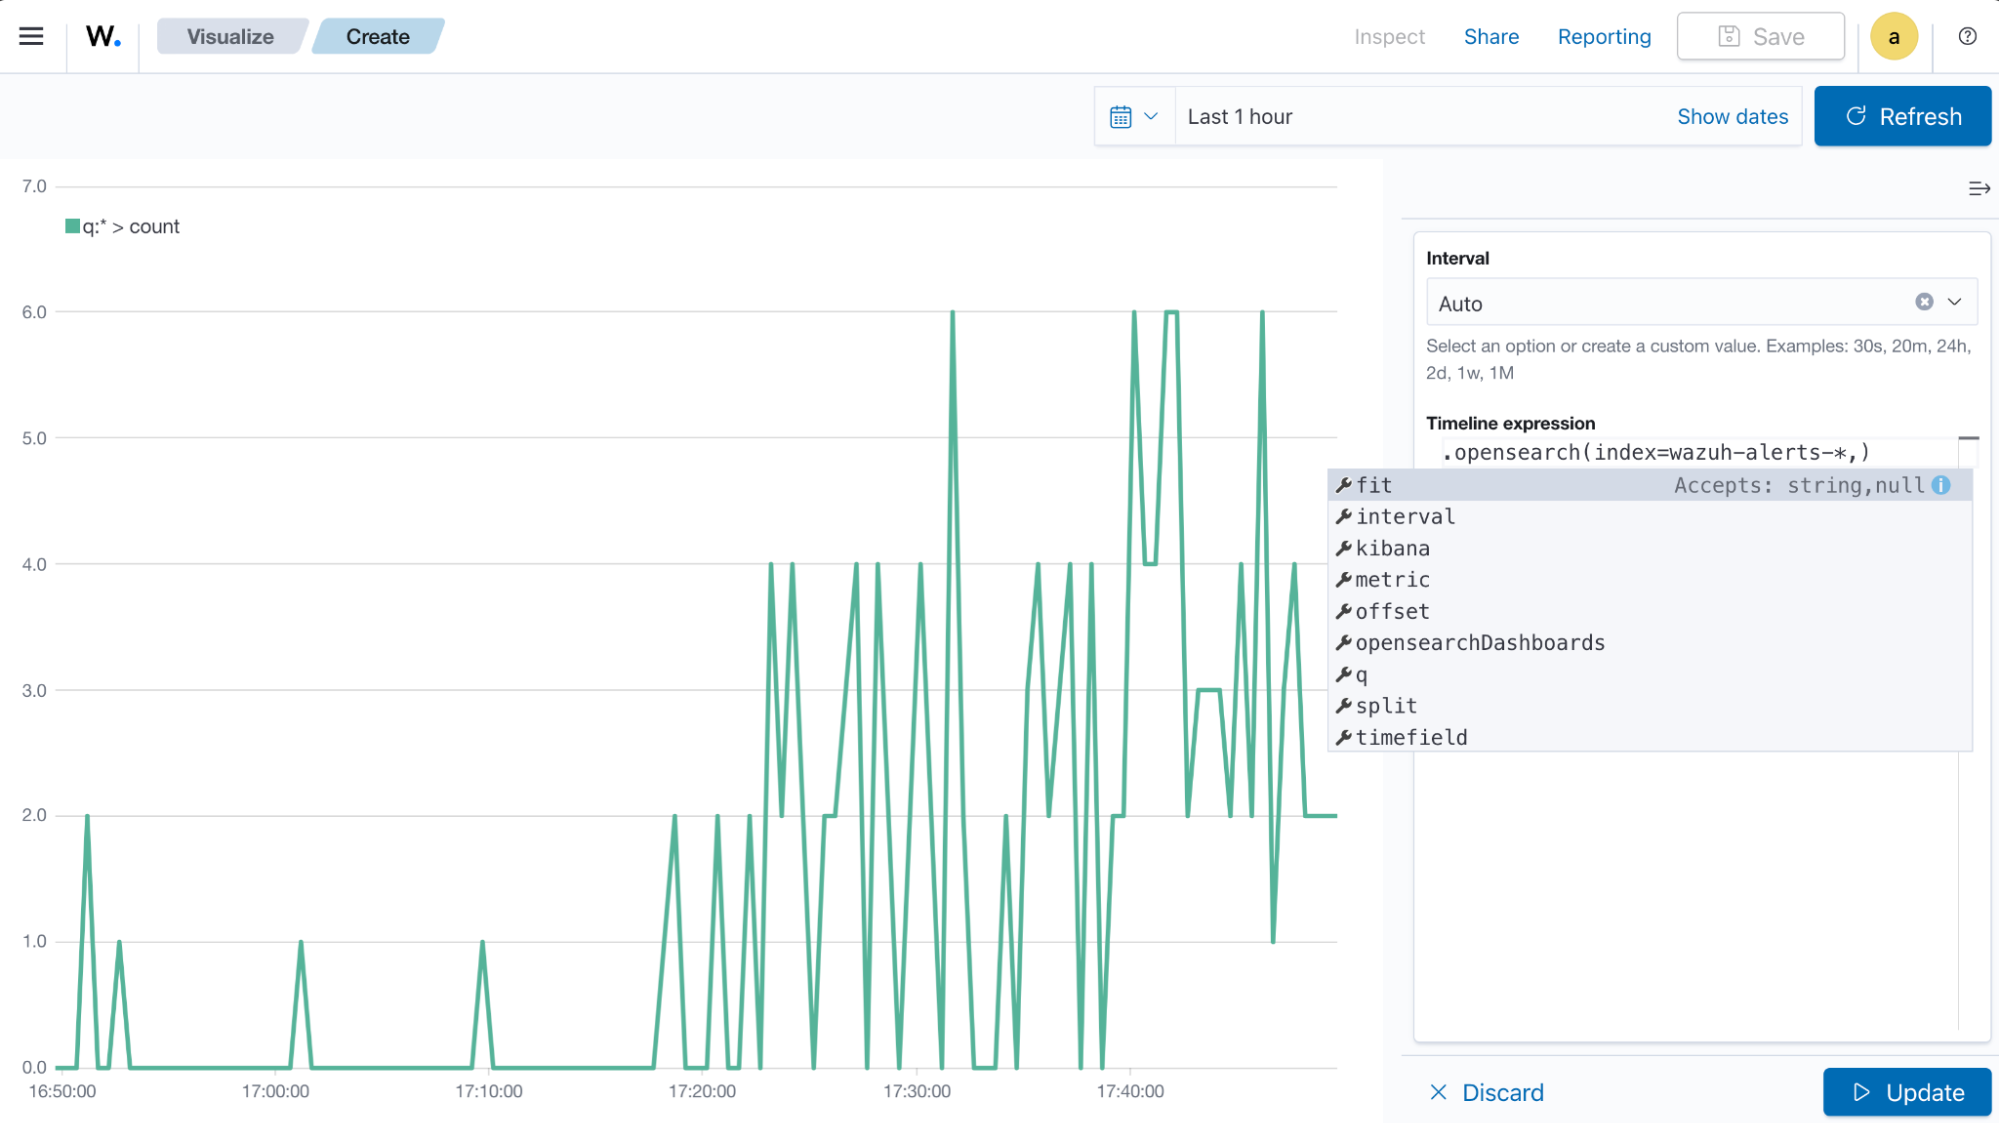Click the Update button
Image resolution: width=1999 pixels, height=1124 pixels.
(x=1907, y=1092)
